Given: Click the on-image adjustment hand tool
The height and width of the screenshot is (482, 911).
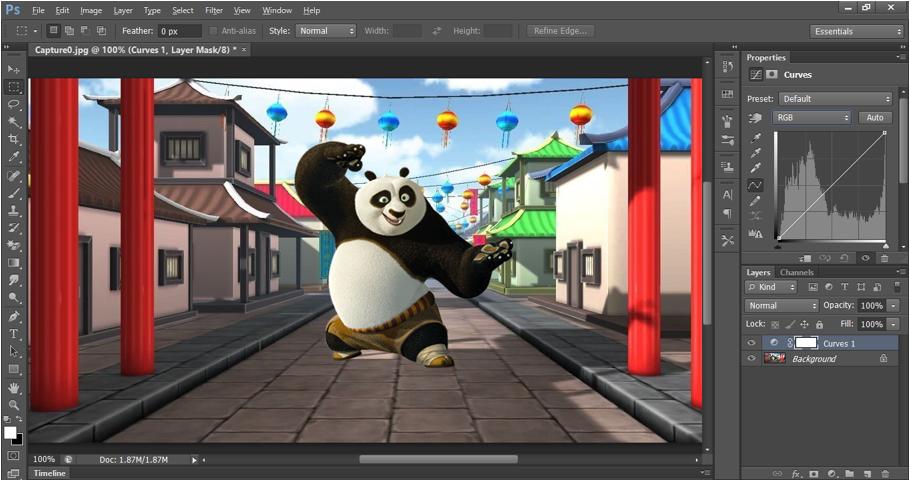Looking at the screenshot, I should [755, 118].
